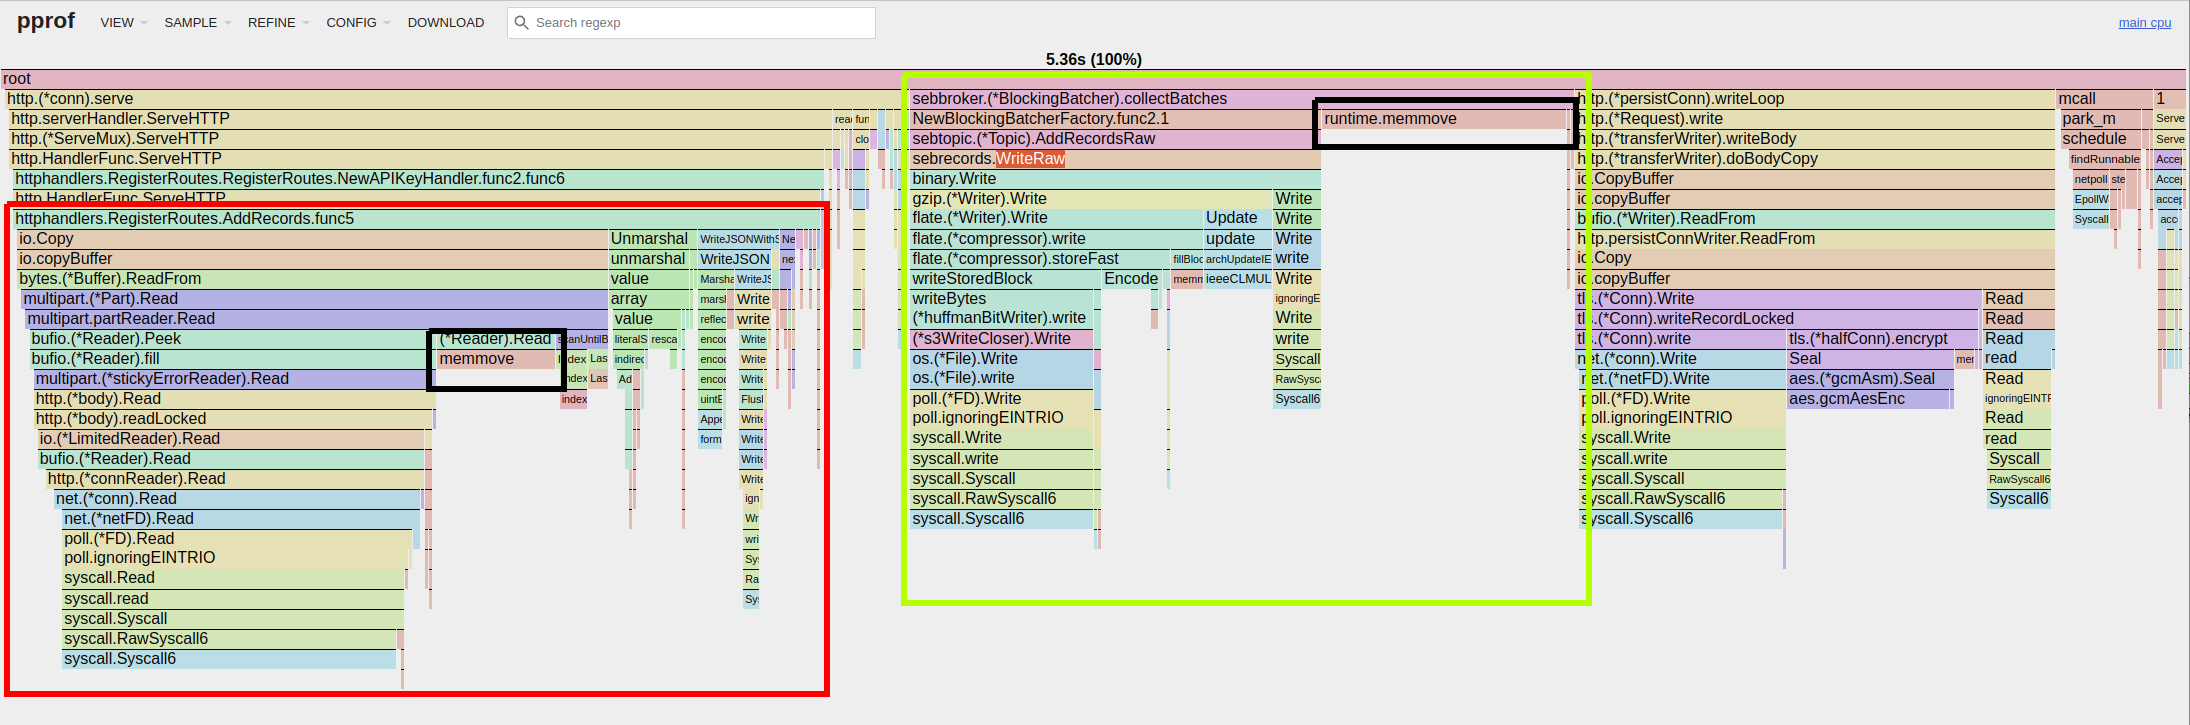Select the sebbroker.(*BlockingBatcher).collectBatches frame

point(1244,99)
